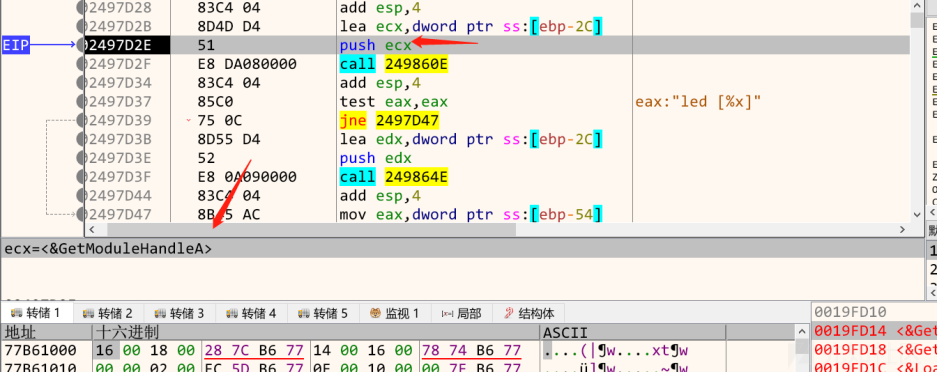Click disassembly horizontal scrollbar left arrow
The height and width of the screenshot is (372, 937).
click(x=92, y=229)
